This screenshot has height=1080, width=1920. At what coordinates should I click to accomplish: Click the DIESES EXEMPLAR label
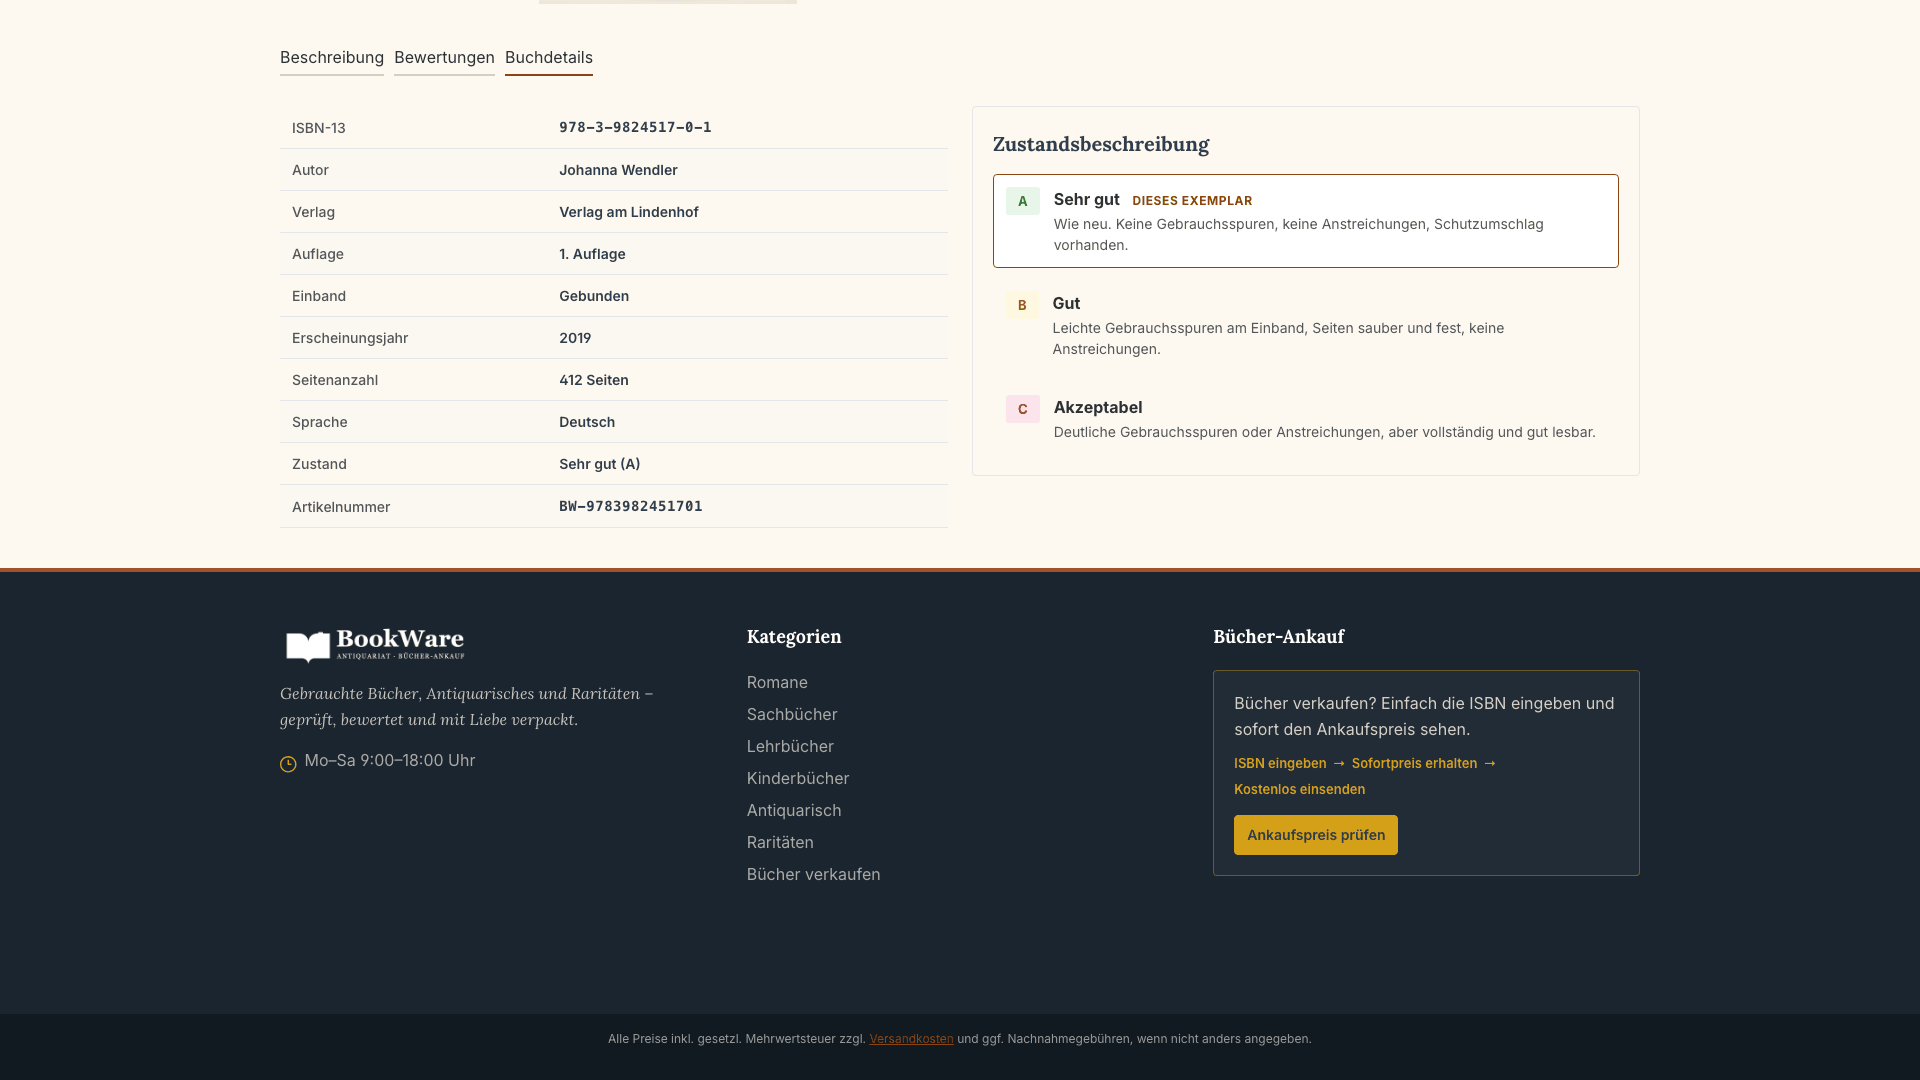tap(1192, 201)
